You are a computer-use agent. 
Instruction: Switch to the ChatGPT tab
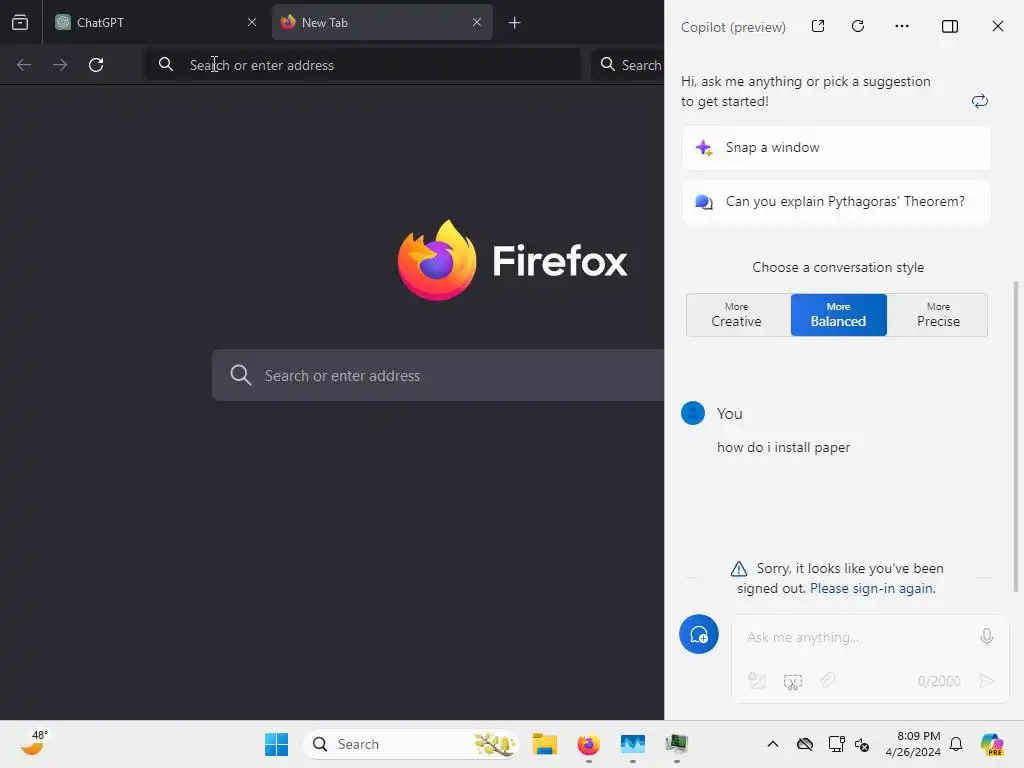[155, 22]
